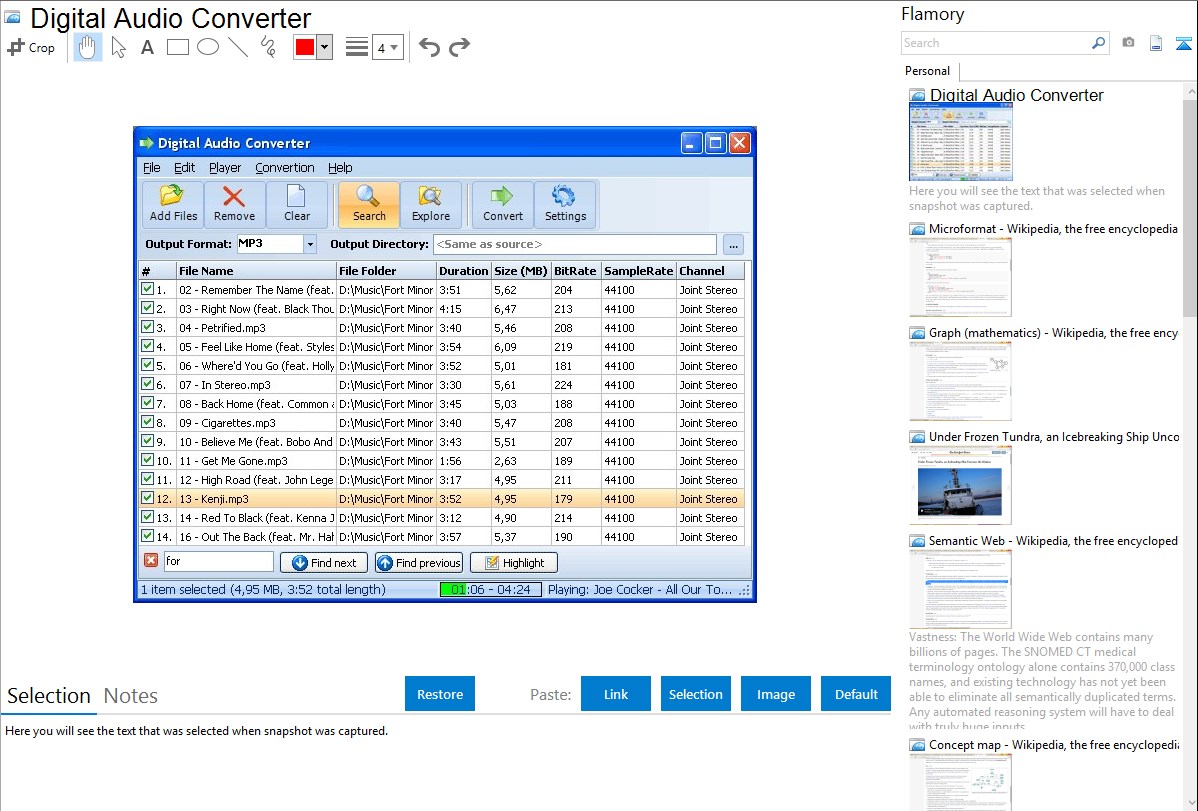Close the search bar red X
This screenshot has height=811, width=1198.
151,560
